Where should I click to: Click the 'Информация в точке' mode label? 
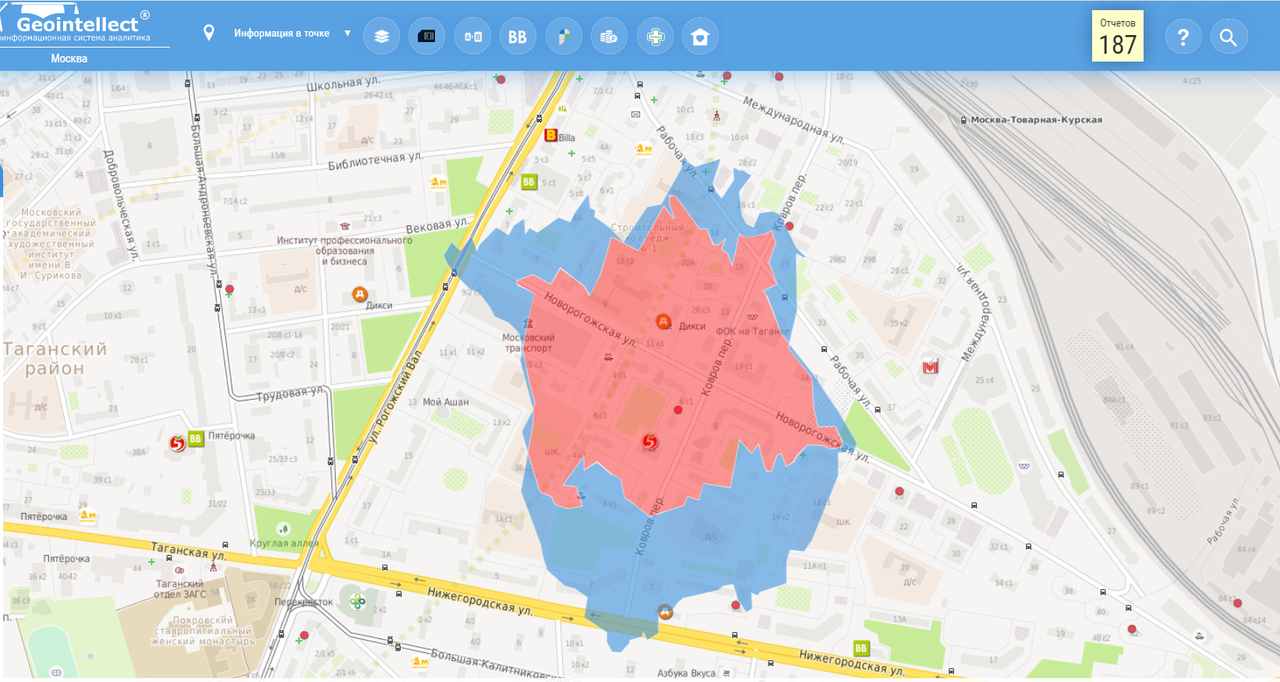(281, 33)
